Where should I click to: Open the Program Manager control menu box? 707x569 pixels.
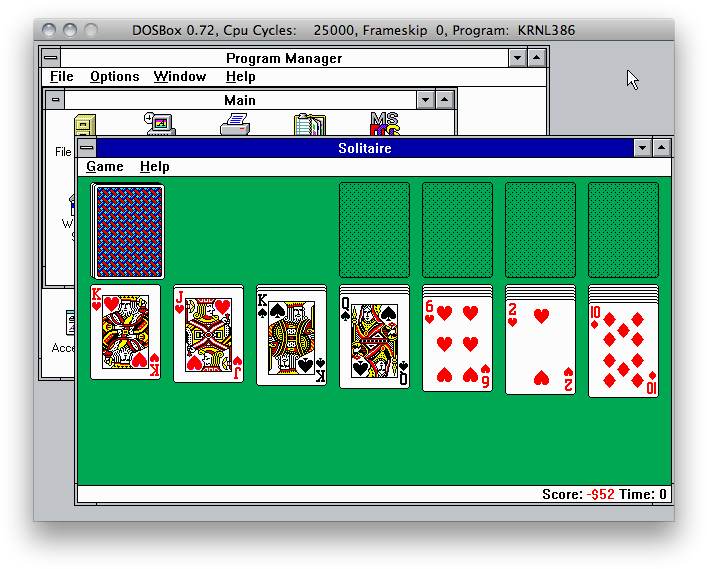[x=51, y=58]
